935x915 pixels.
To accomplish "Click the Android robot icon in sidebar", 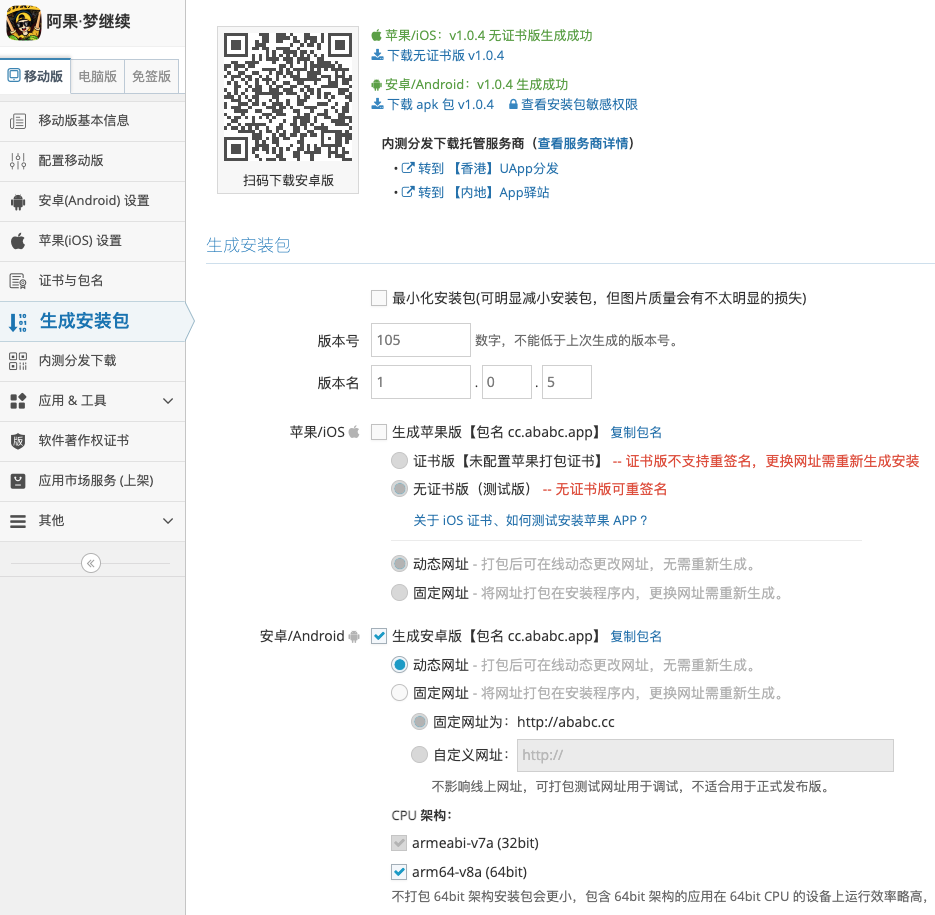I will (18, 201).
